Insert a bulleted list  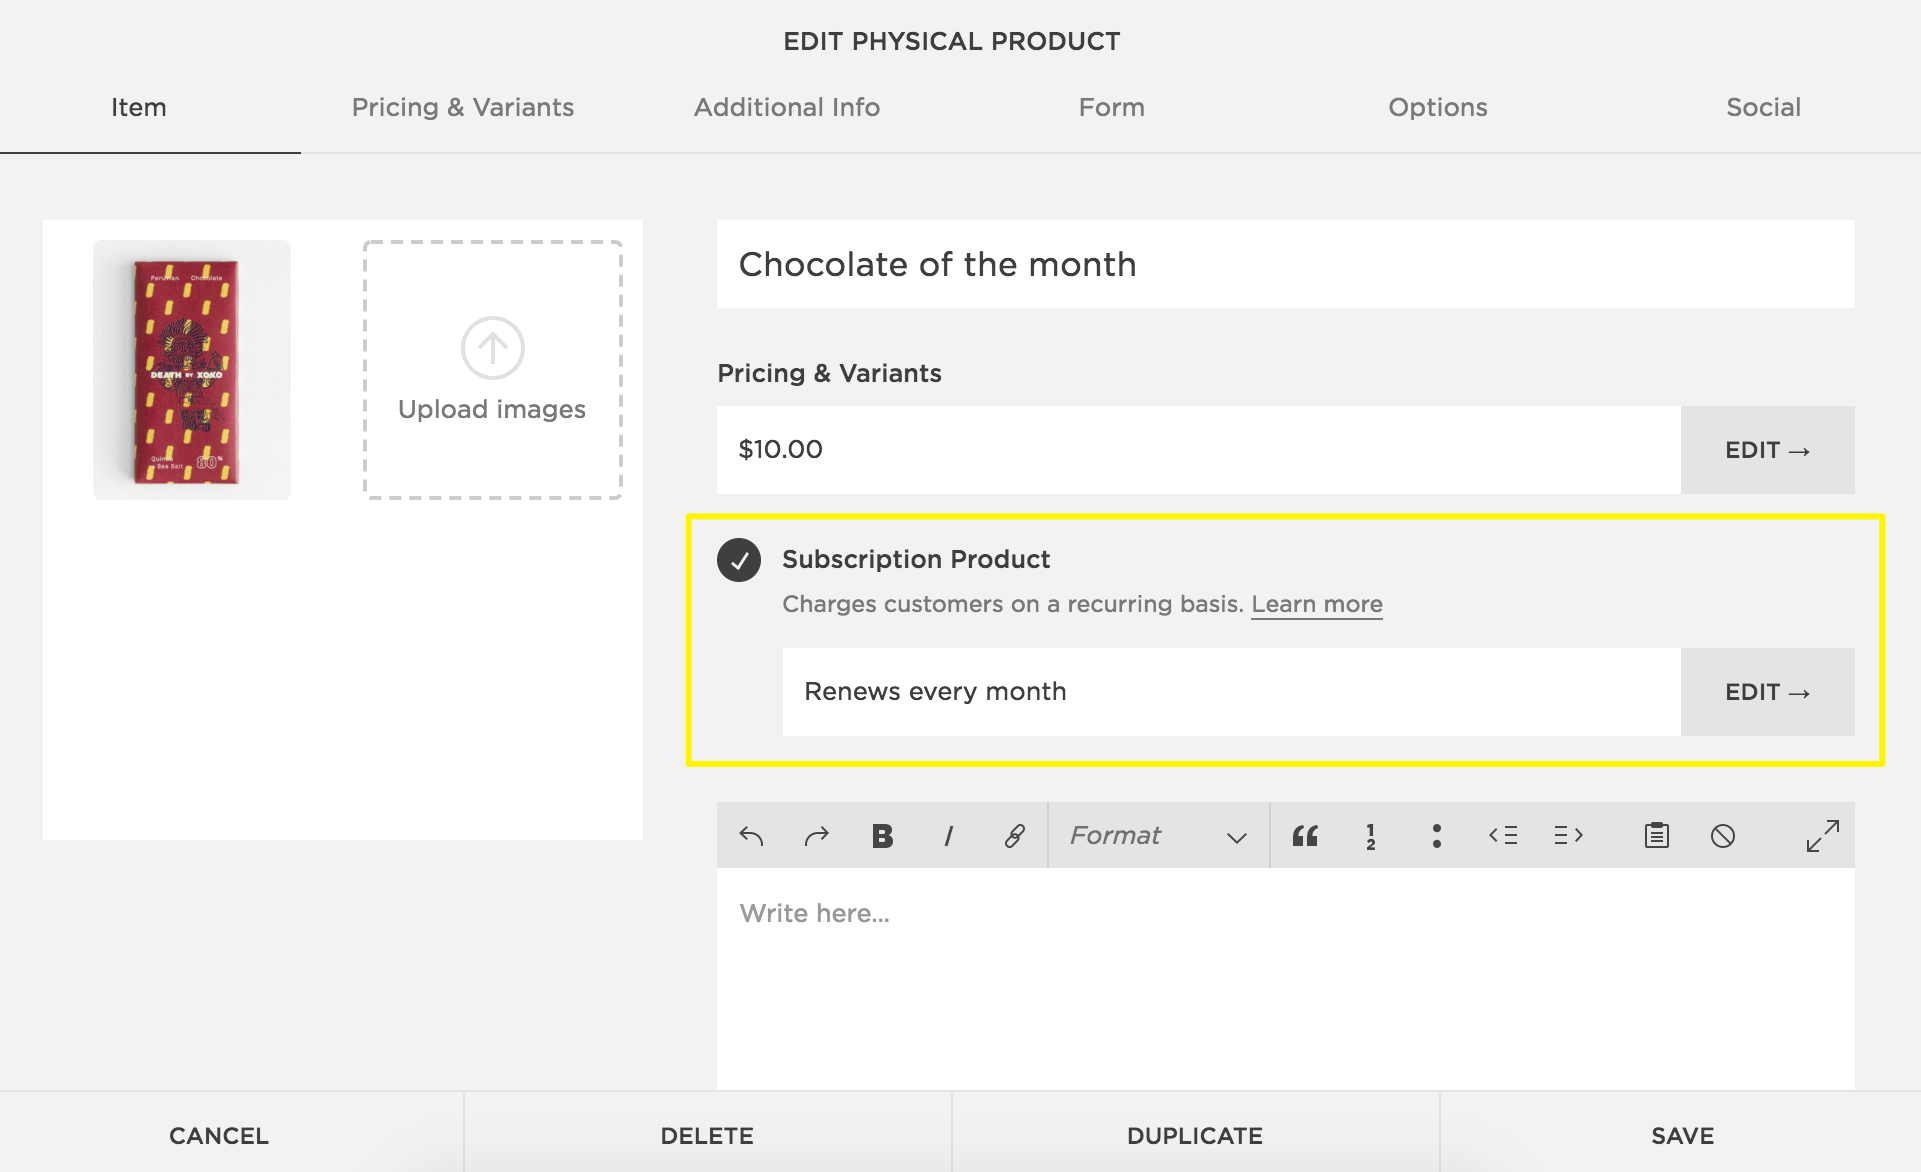1437,836
